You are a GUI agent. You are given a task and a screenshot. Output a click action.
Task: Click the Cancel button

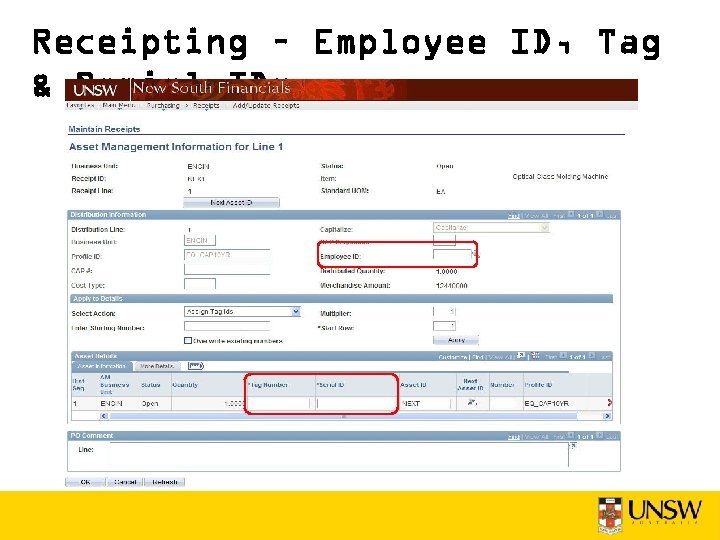125,482
